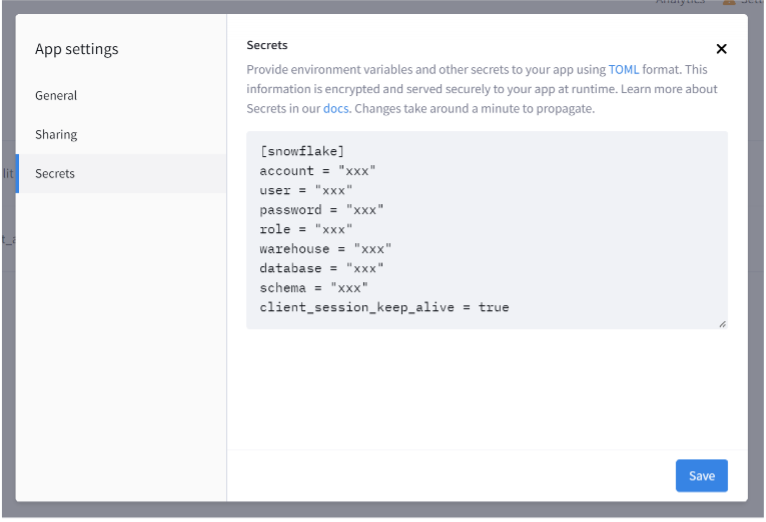The image size is (766, 522).
Task: Click inside the secrets text area
Action: 487,230
